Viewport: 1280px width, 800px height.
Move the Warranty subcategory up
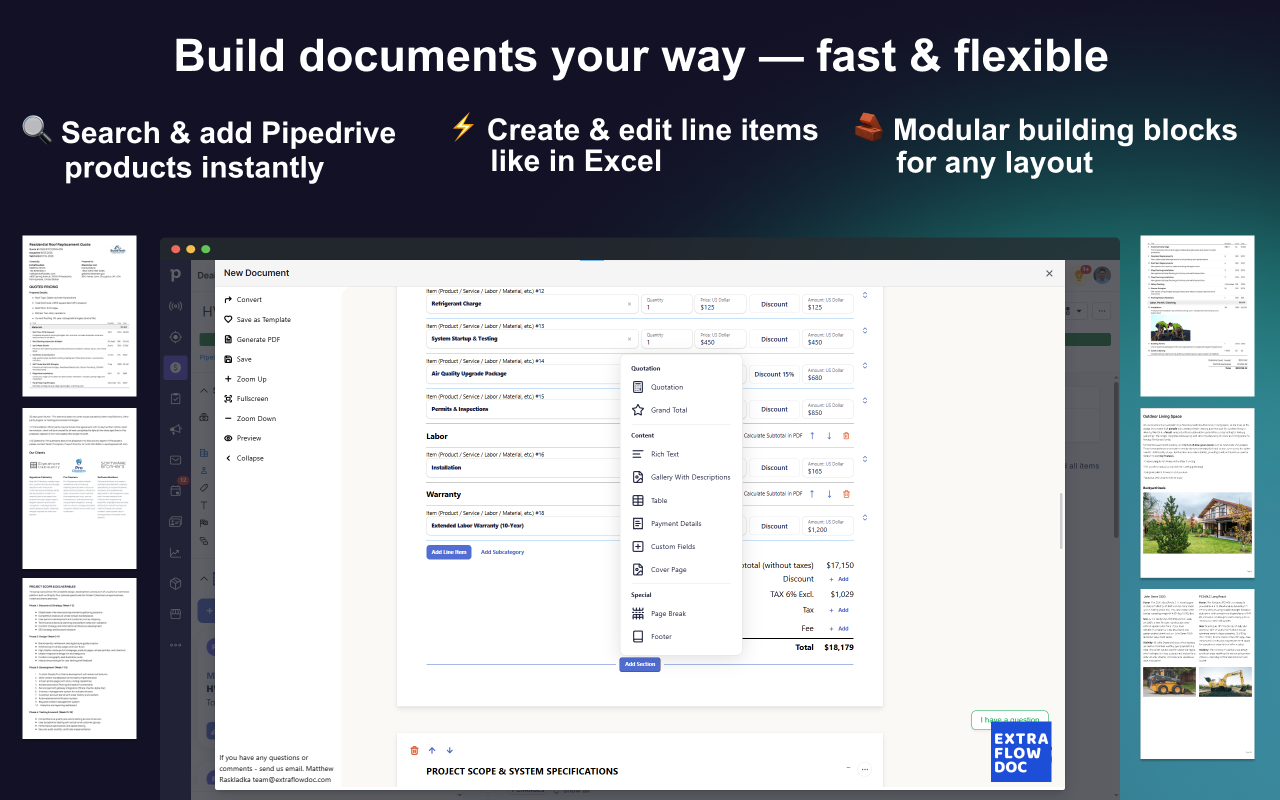click(812, 494)
